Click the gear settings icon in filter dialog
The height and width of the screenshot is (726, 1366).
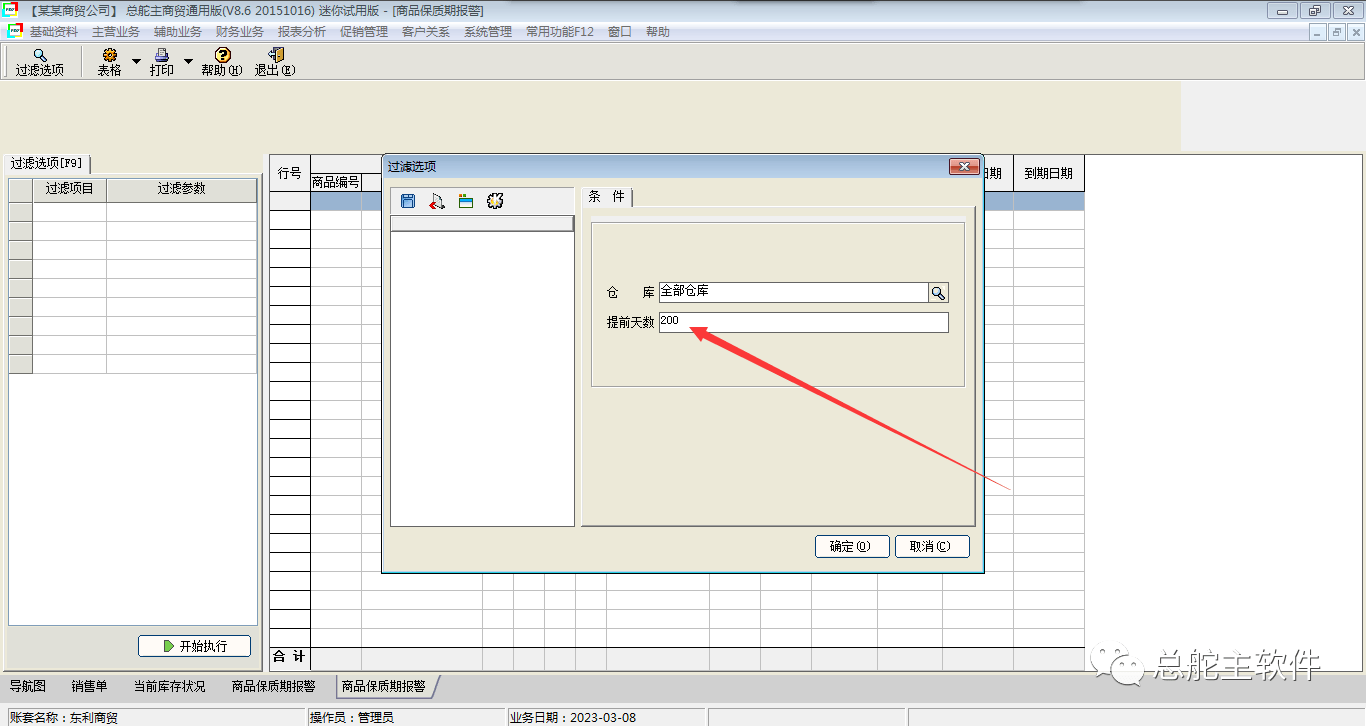click(494, 201)
